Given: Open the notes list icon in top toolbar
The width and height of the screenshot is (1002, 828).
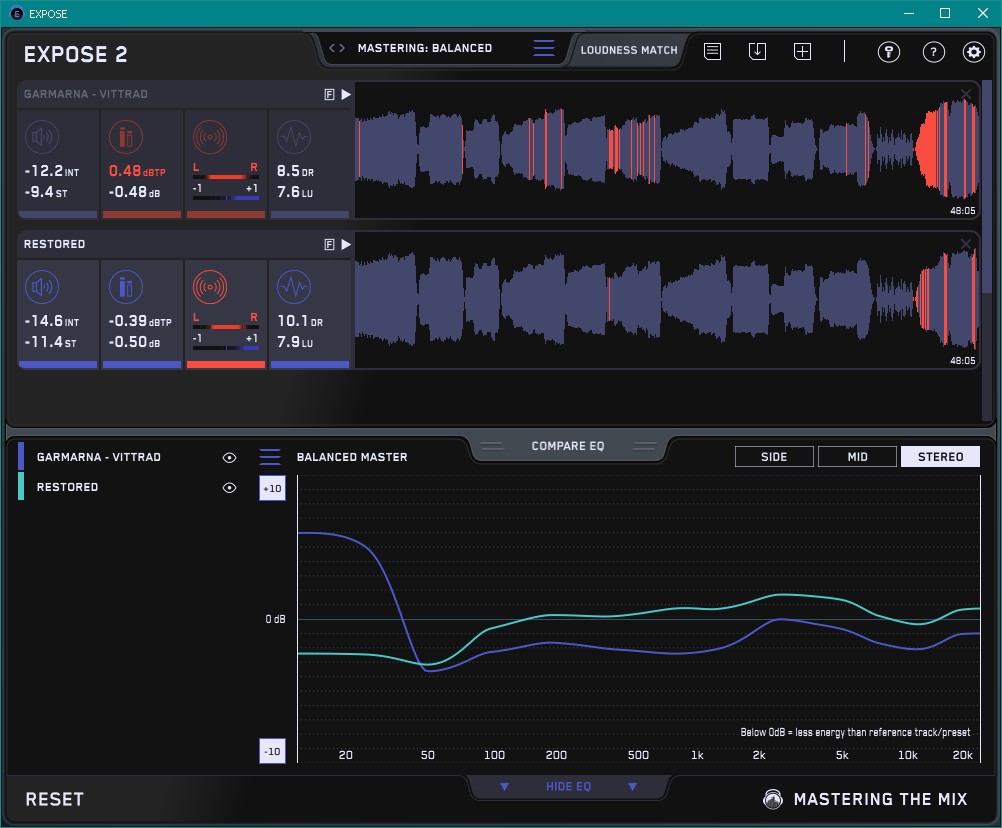Looking at the screenshot, I should 712,51.
